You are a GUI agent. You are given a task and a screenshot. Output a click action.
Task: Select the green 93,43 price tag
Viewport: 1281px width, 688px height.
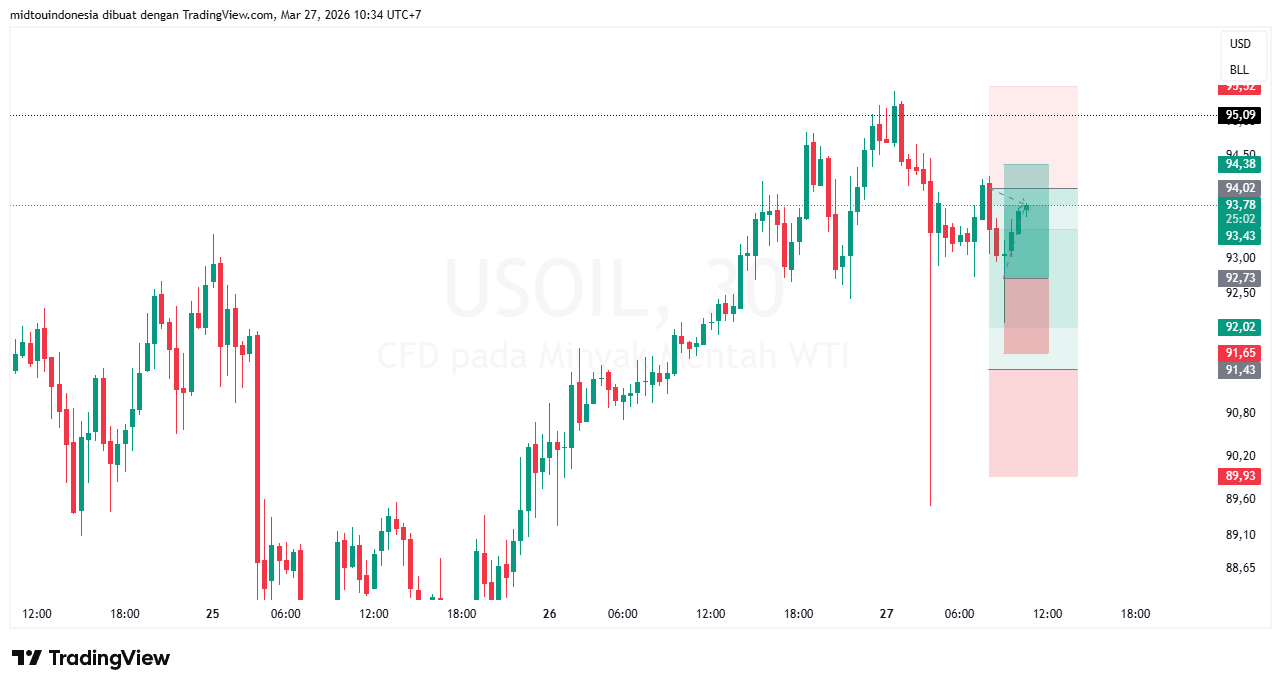1240,236
